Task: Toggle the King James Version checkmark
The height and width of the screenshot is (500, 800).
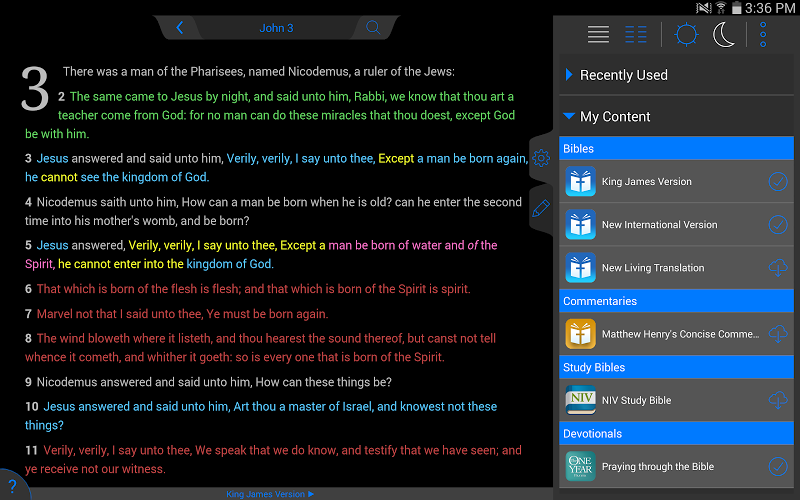Action: point(778,181)
